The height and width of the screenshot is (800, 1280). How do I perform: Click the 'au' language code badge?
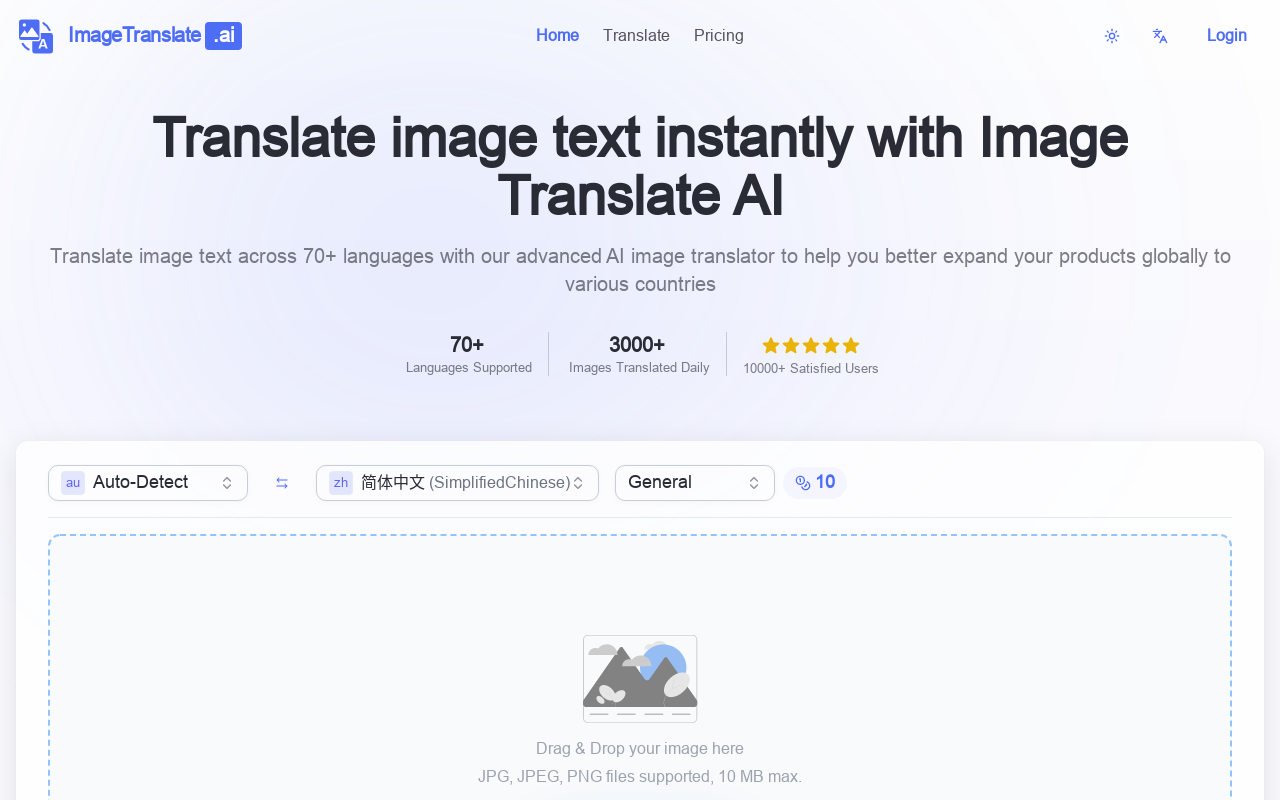[x=73, y=483]
